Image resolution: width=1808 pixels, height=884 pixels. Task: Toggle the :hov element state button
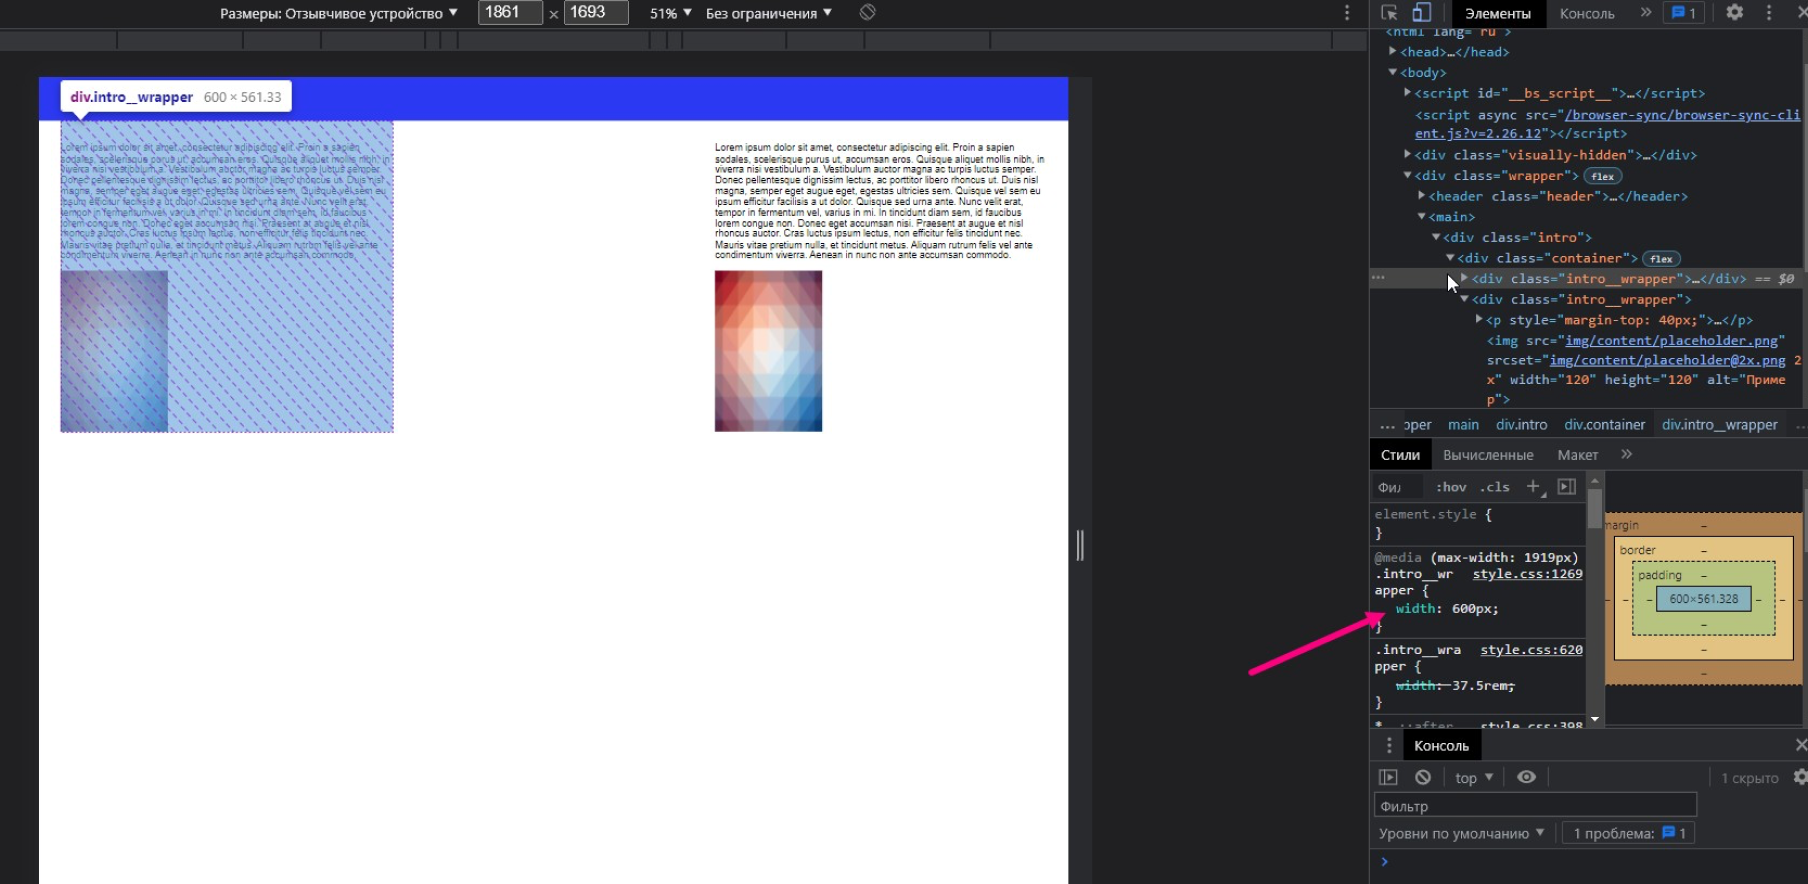coord(1451,487)
